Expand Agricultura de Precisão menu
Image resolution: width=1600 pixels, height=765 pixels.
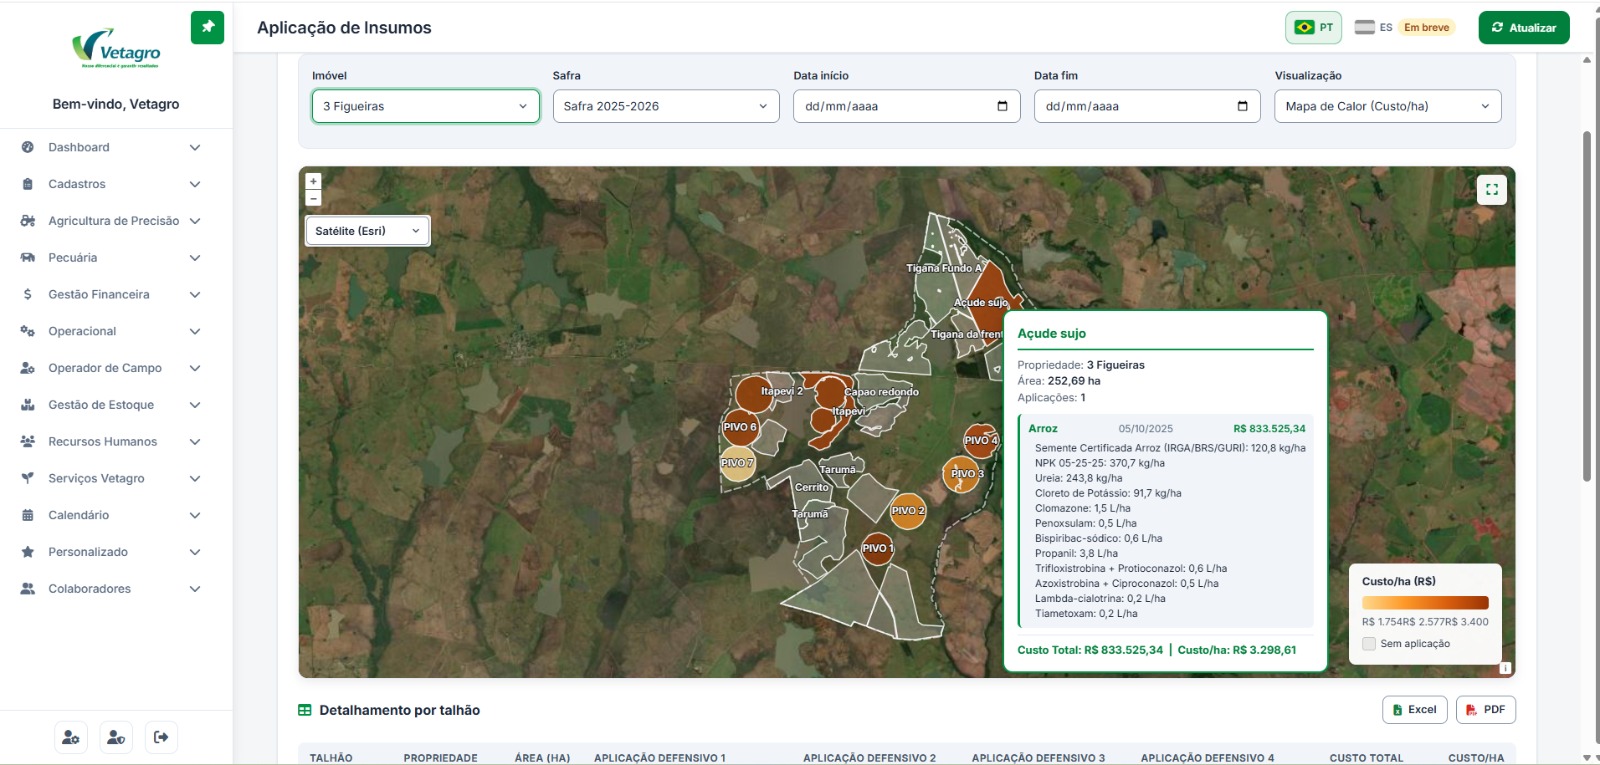(116, 221)
